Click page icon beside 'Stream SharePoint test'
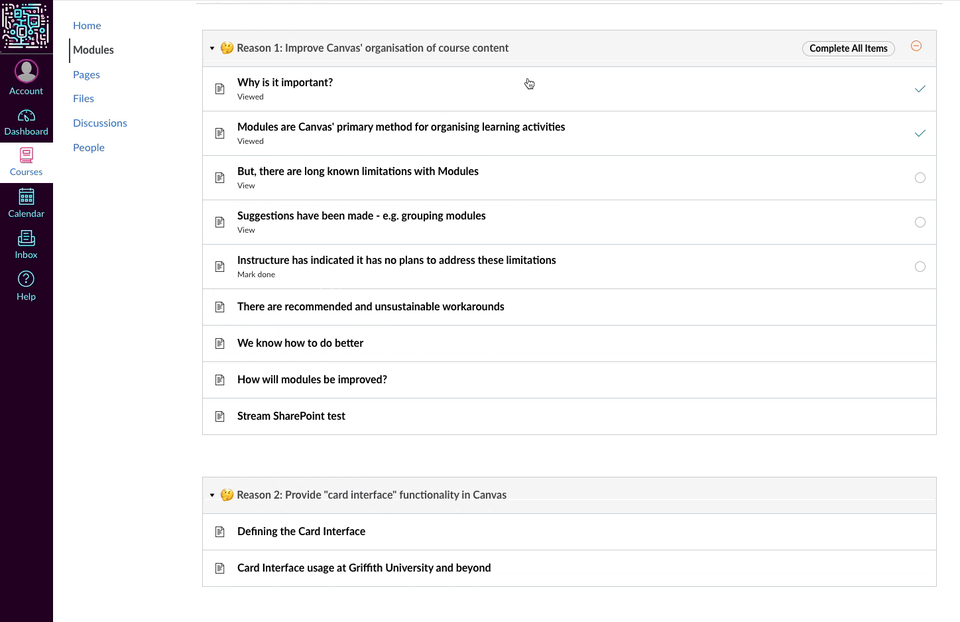960x622 pixels. pos(220,416)
